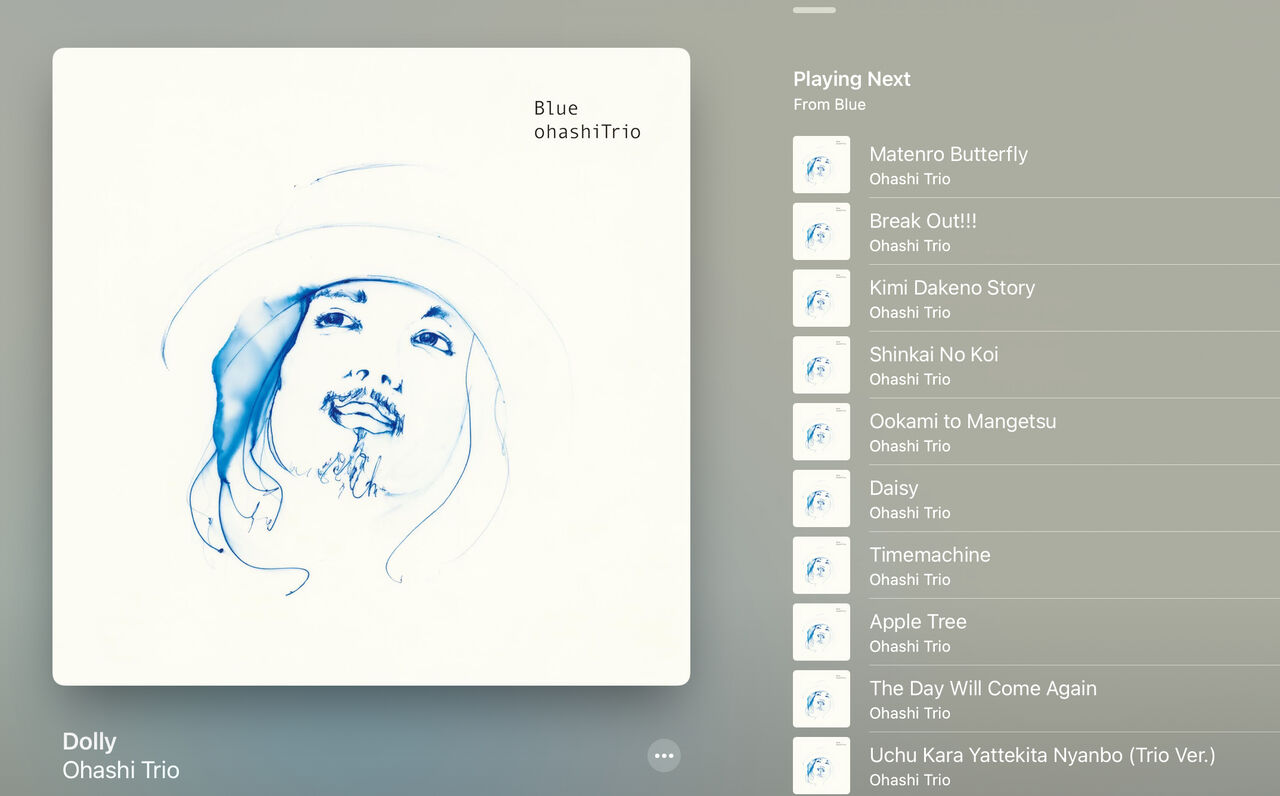Open the Apple Tree album thumbnail
This screenshot has height=796, width=1280.
click(821, 632)
